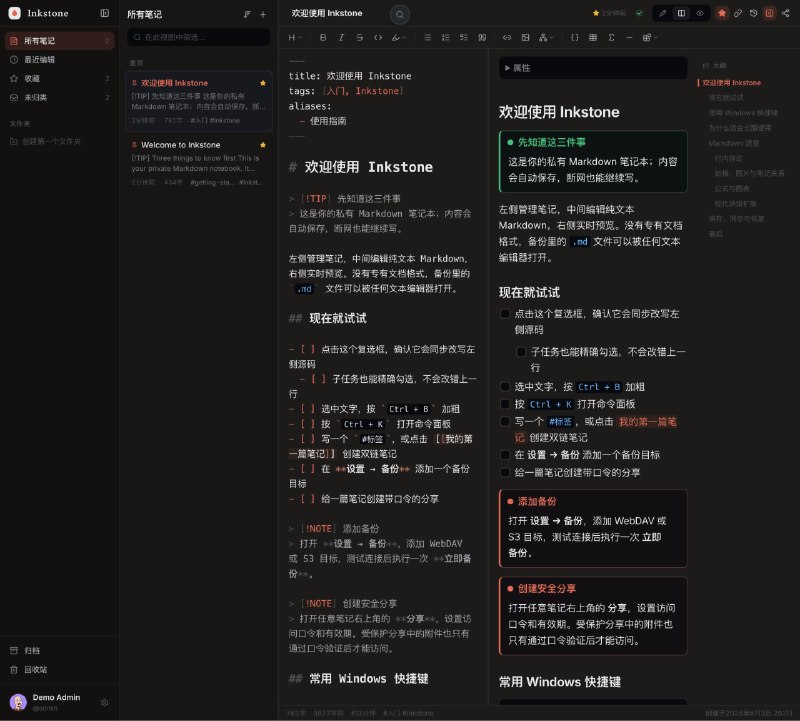Apply strikethrough formatting
Viewport: 800px width, 721px height.
pyautogui.click(x=360, y=37)
